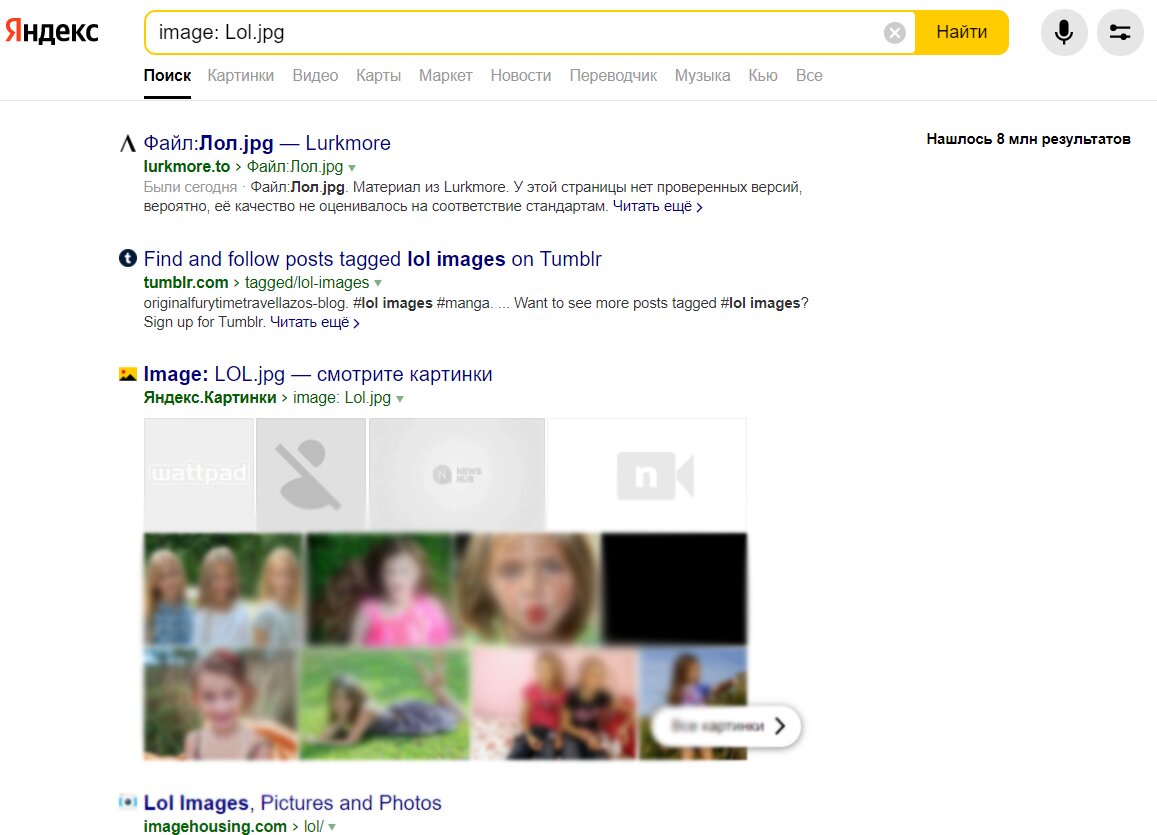Expand imagehousing.com result dropdown arrow
This screenshot has width=1157, height=835.
(x=332, y=827)
